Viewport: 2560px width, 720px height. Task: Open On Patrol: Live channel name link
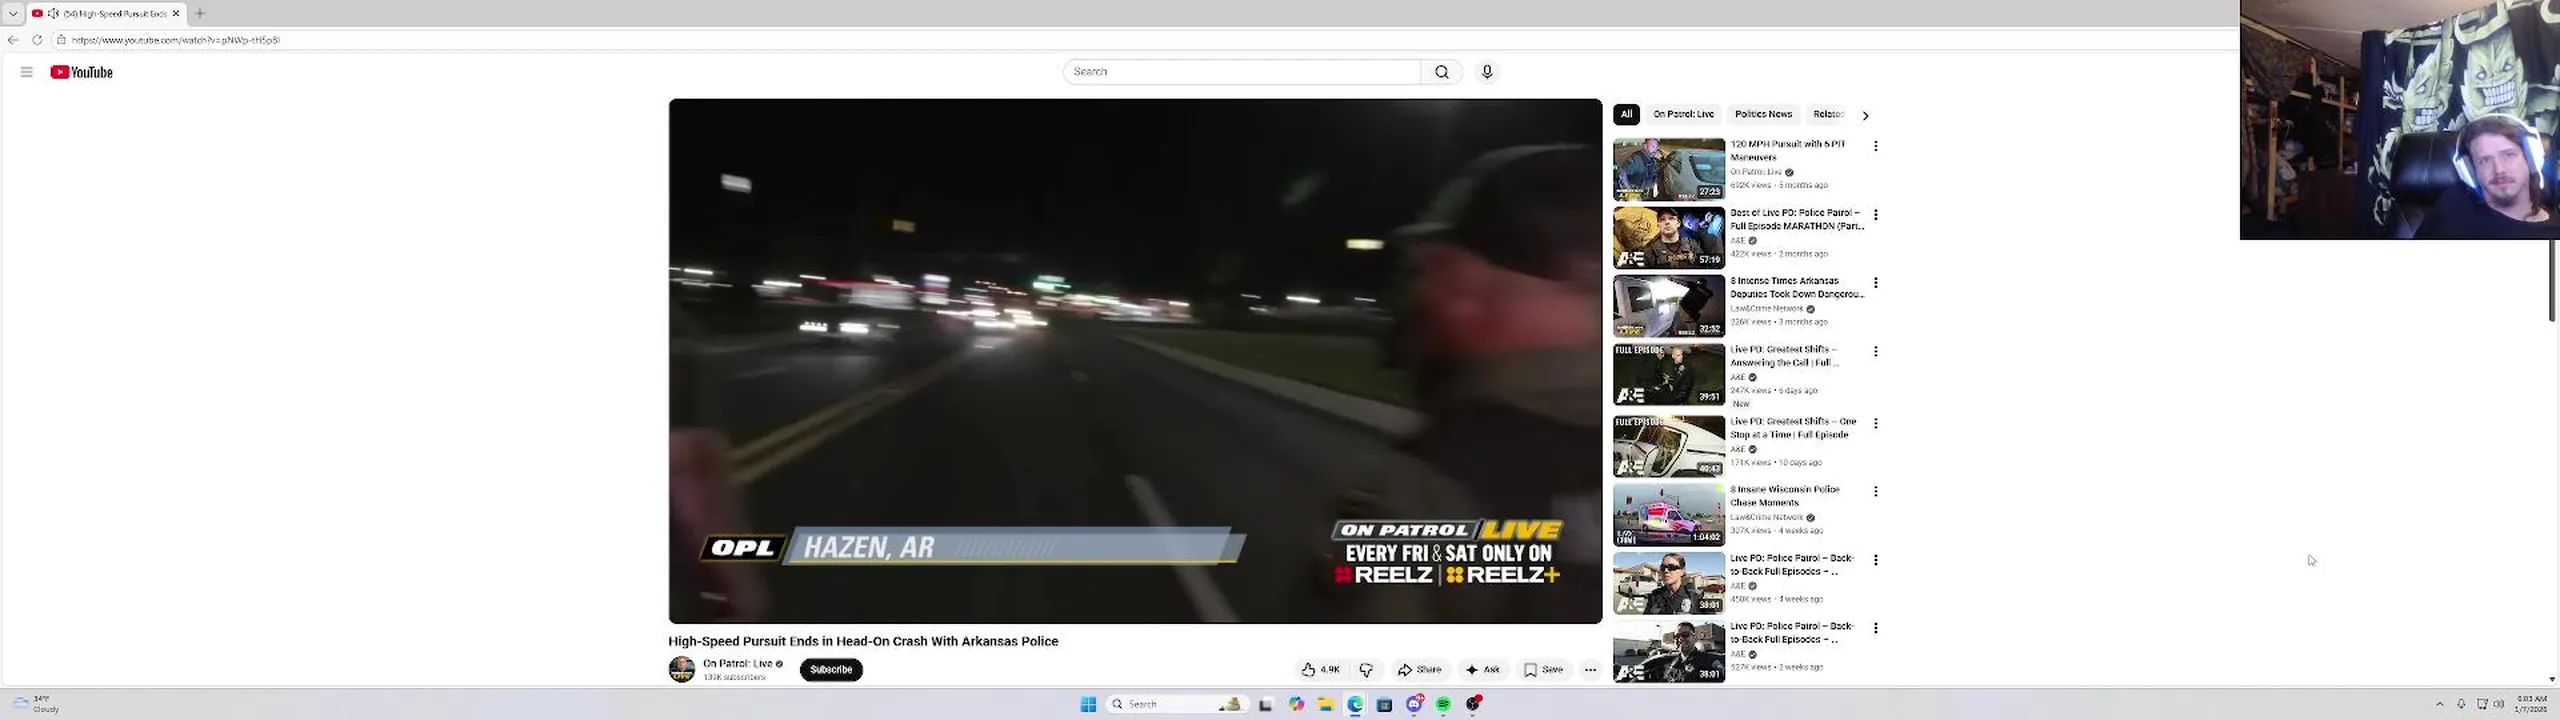737,664
